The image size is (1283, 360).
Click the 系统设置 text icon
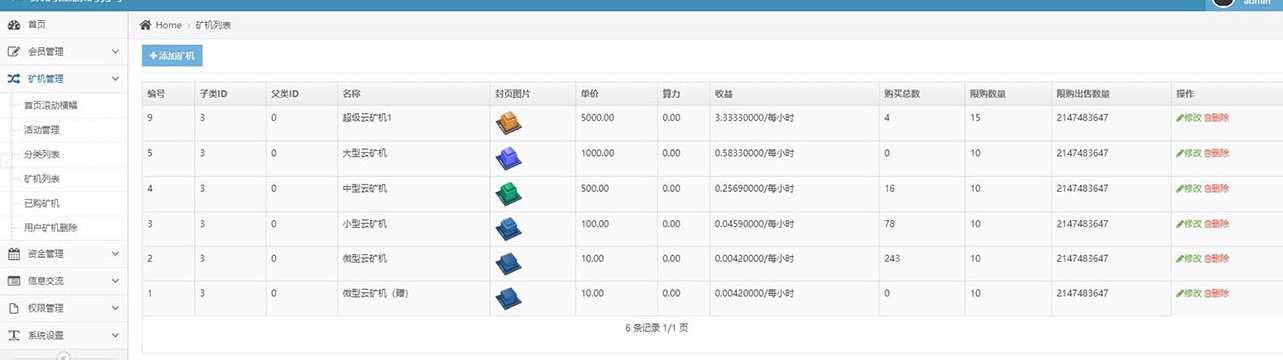coord(14,335)
